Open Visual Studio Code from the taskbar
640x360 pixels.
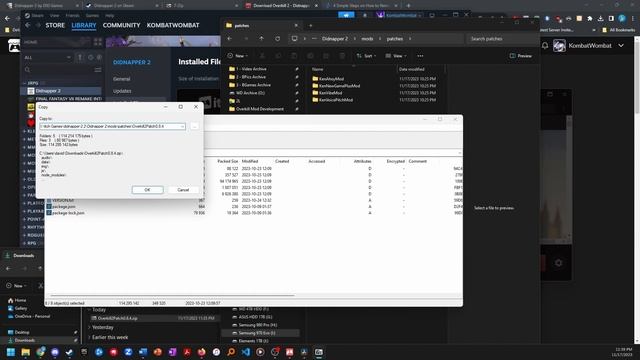point(245,352)
